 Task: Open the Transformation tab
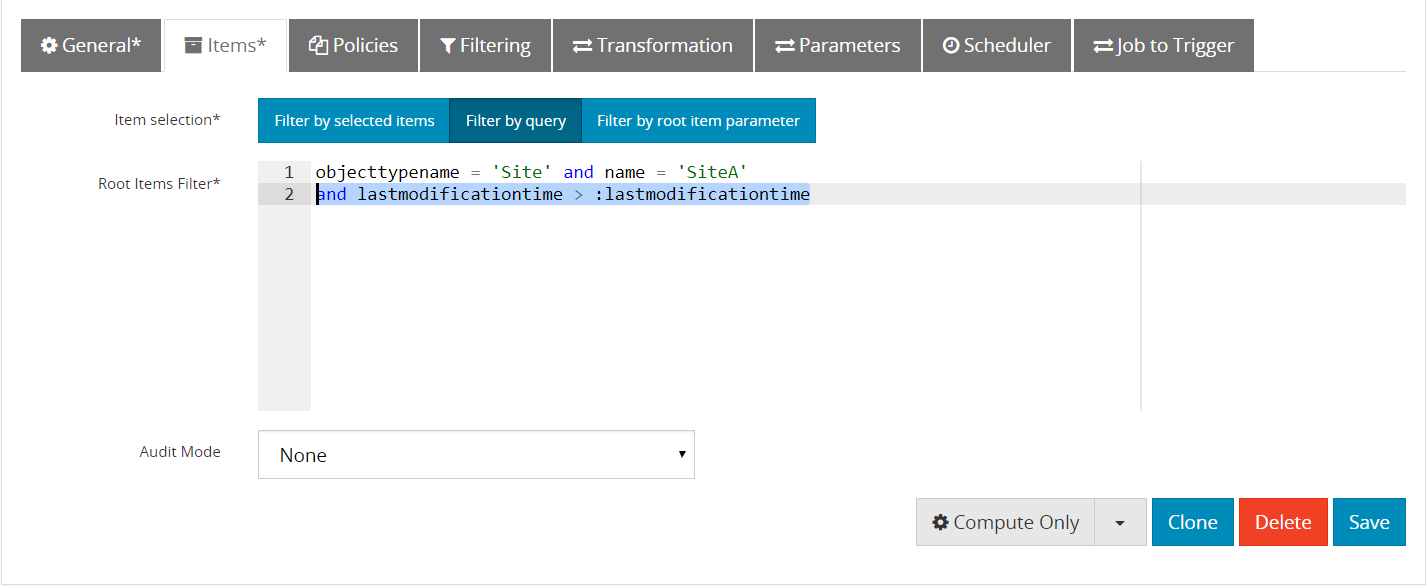652,46
